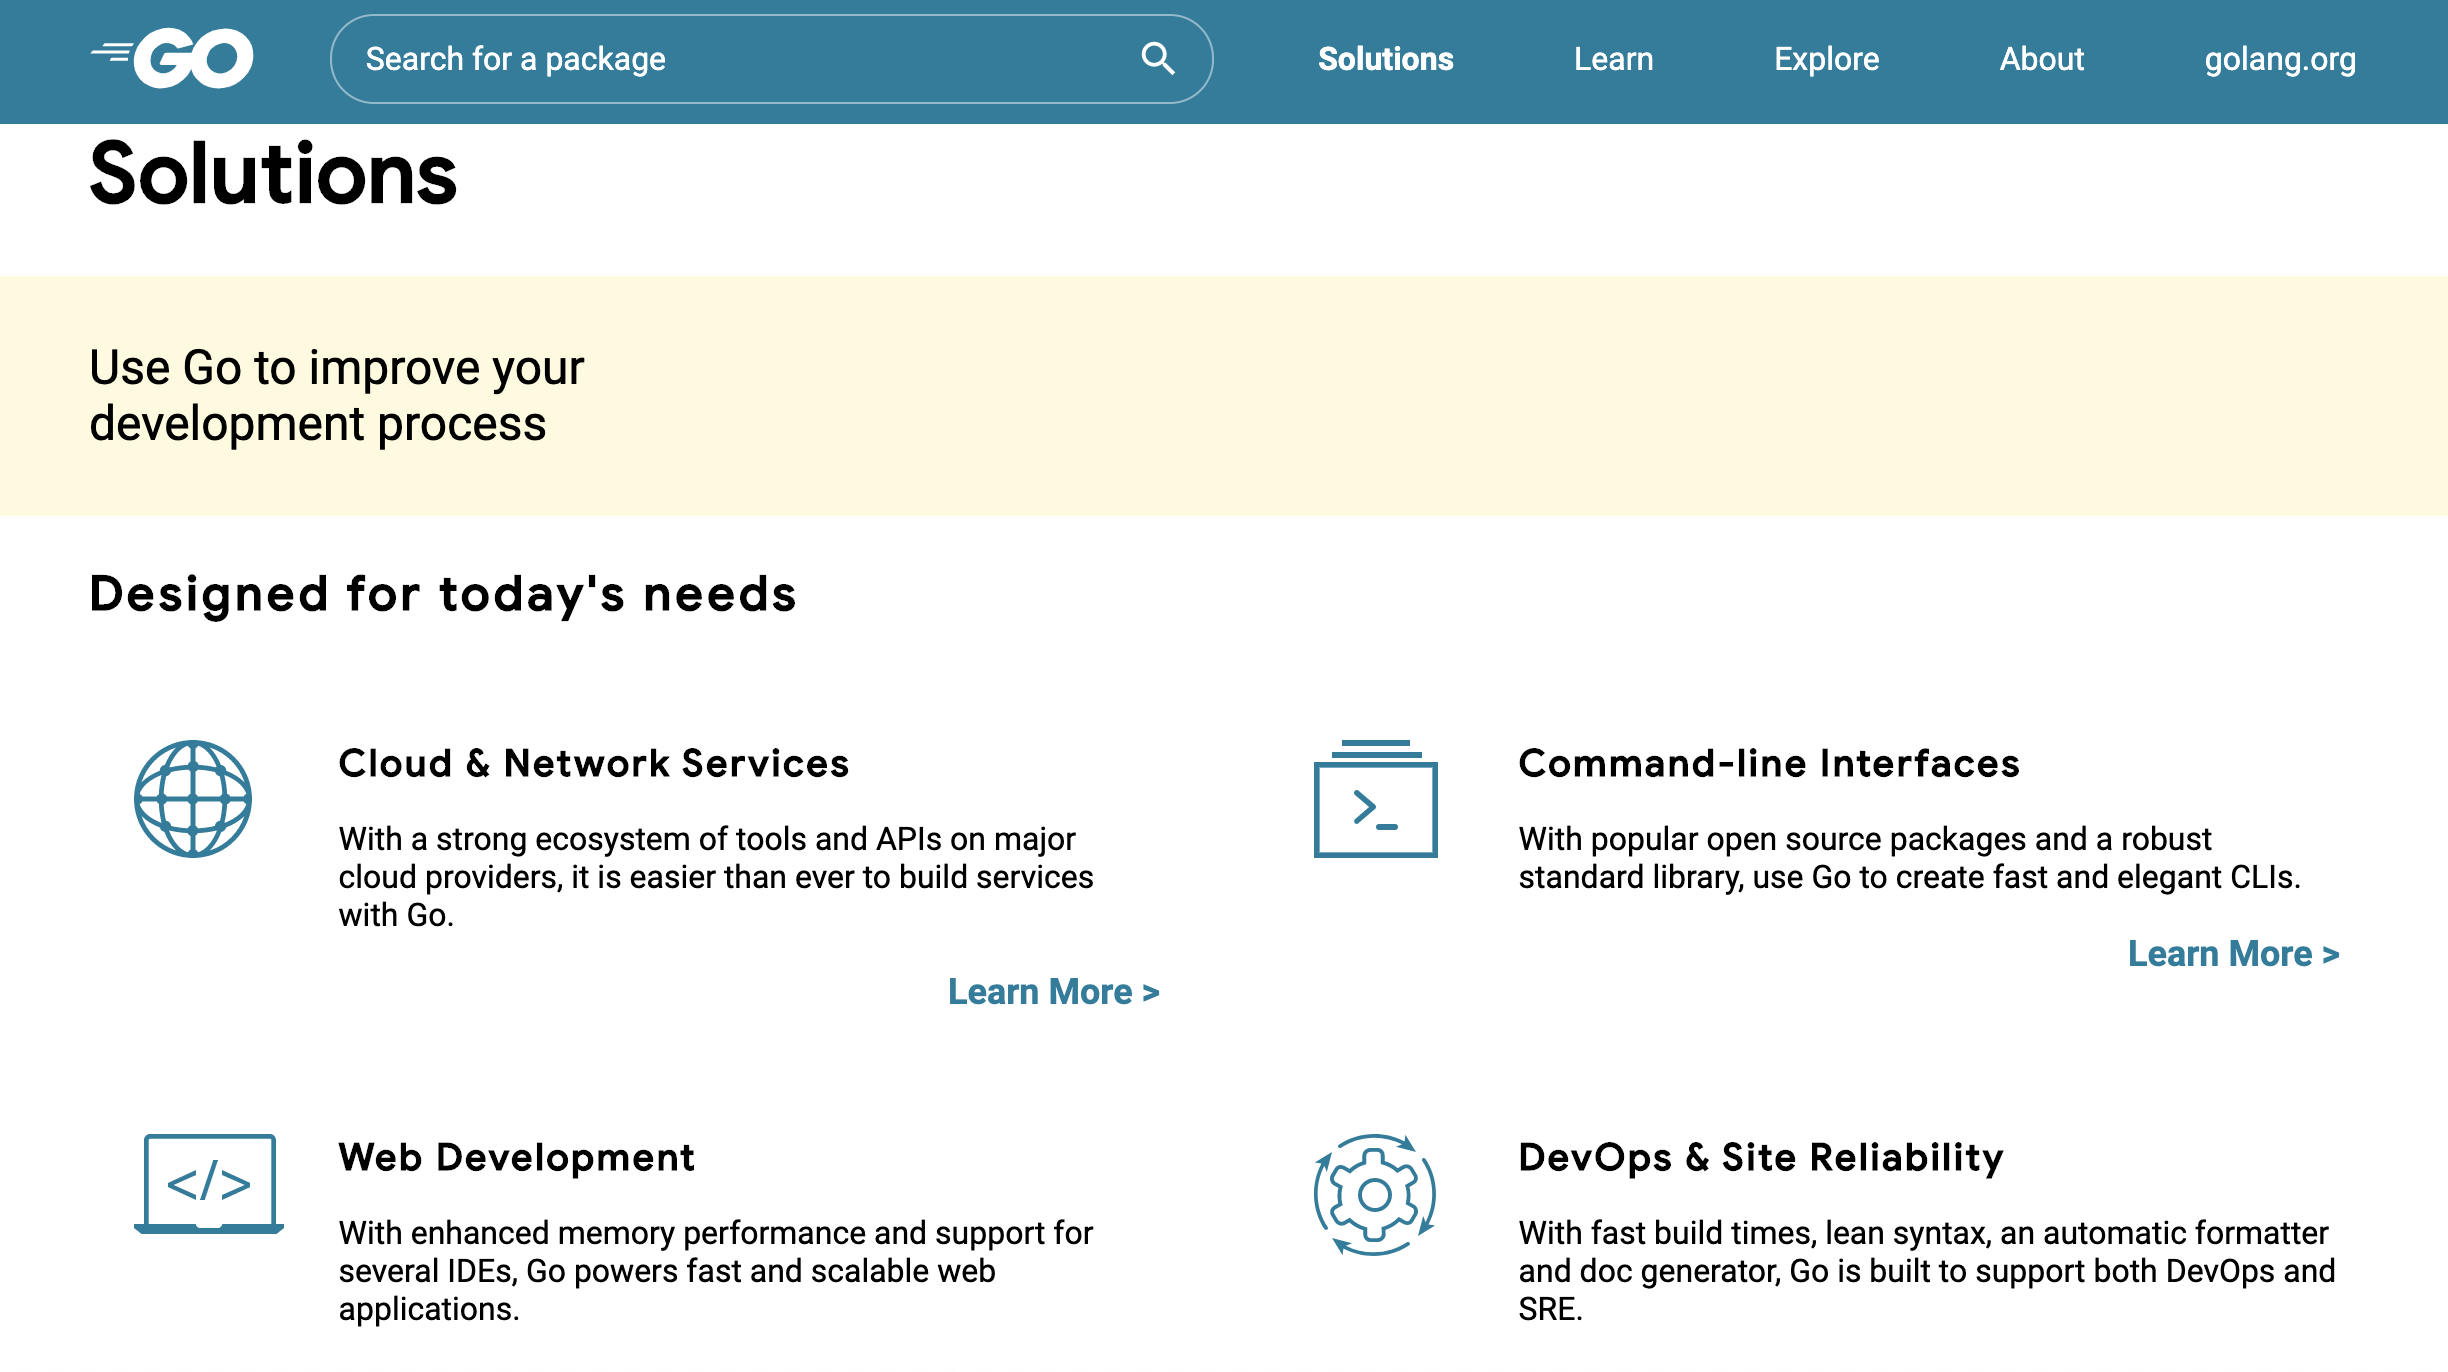Click the Web Development description text
The image size is (2448, 1372).
[716, 1270]
